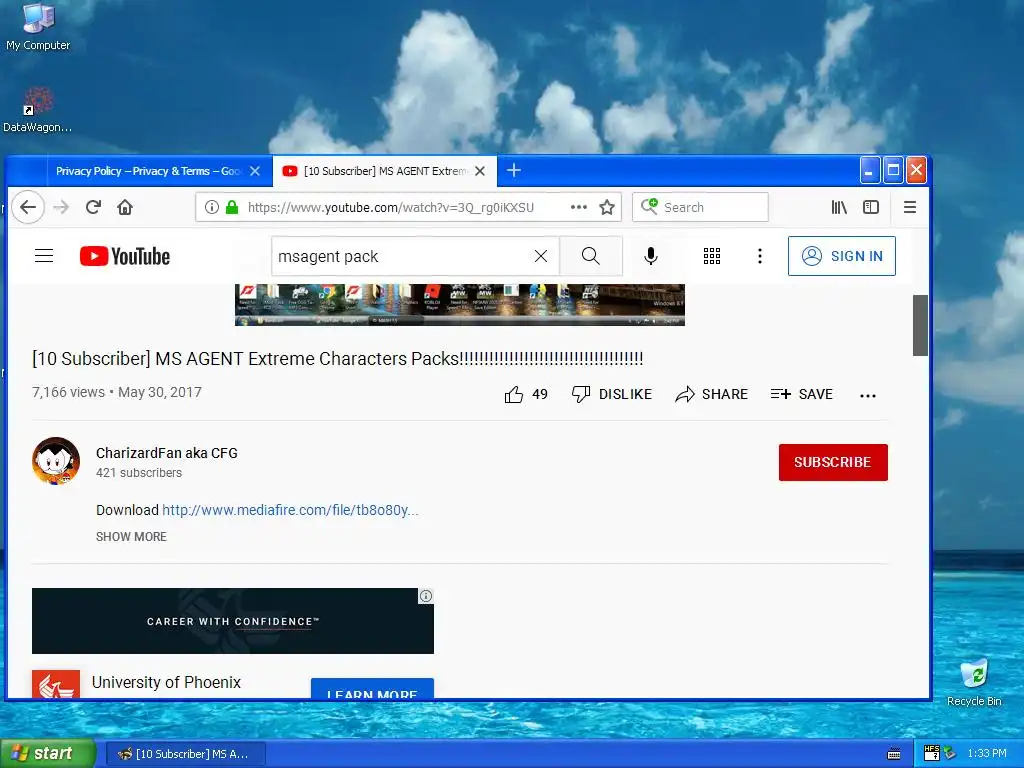Open the Firefox hamburger menu

pyautogui.click(x=910, y=208)
